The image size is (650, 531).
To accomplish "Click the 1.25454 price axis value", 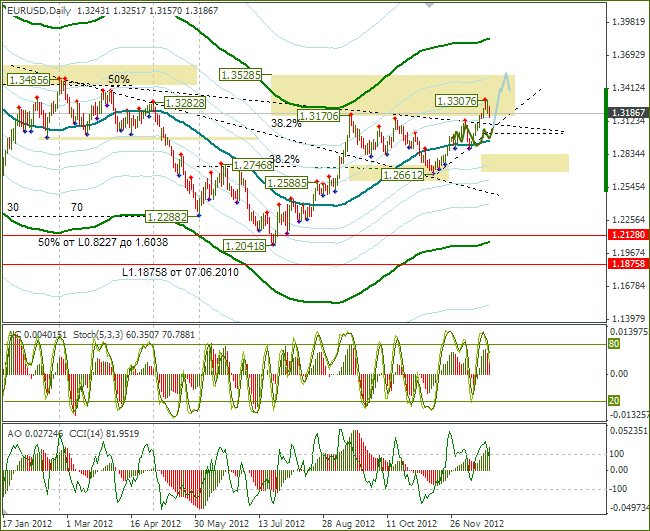I will (x=629, y=187).
